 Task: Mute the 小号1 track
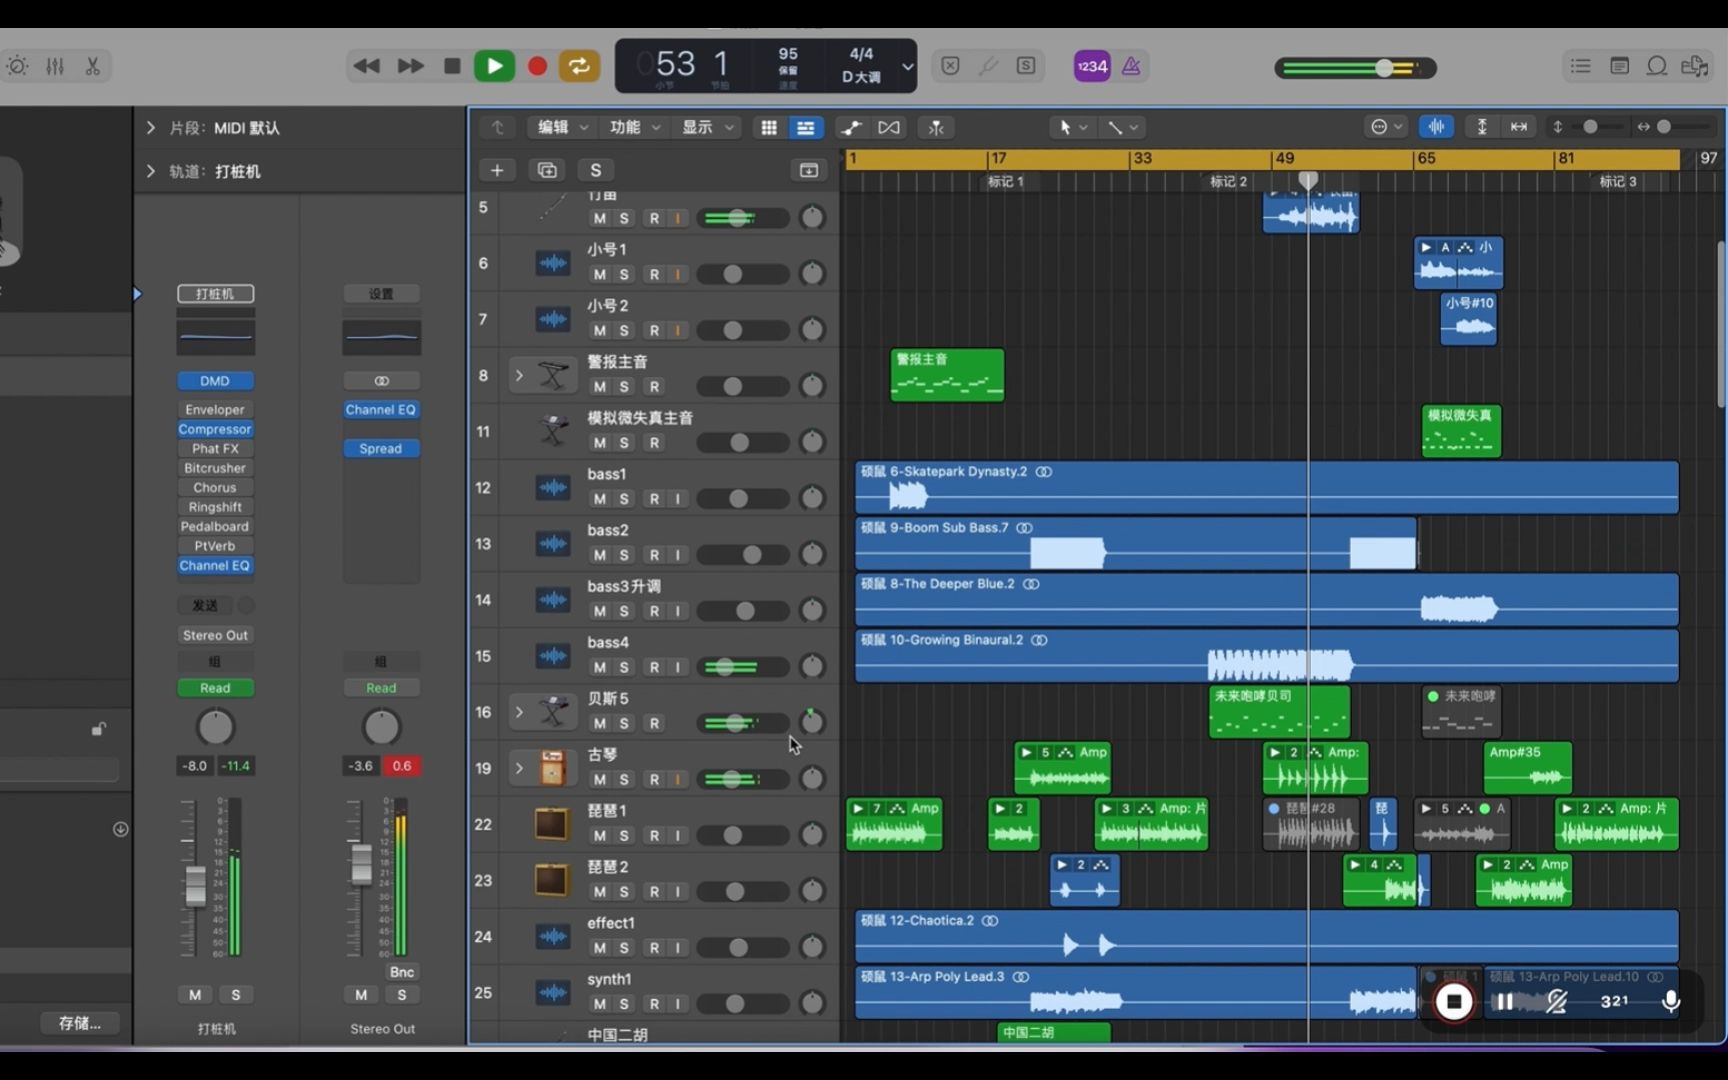600,274
